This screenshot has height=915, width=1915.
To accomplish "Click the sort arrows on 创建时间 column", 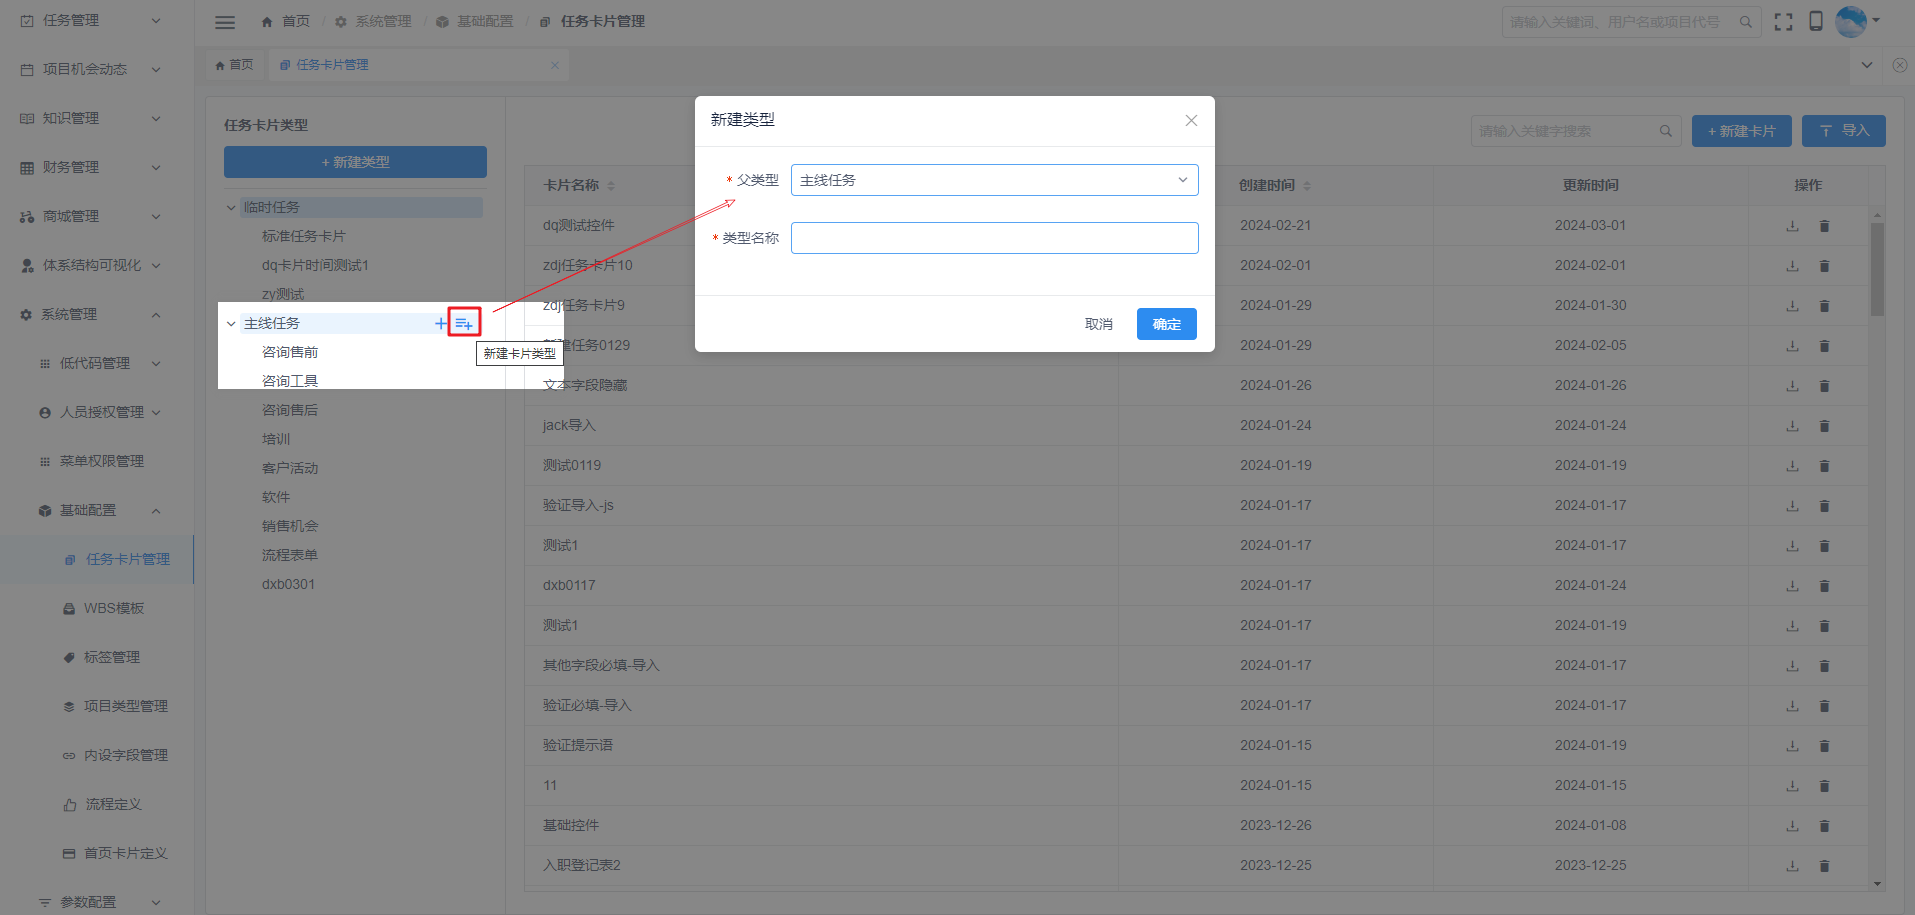I will (1306, 186).
